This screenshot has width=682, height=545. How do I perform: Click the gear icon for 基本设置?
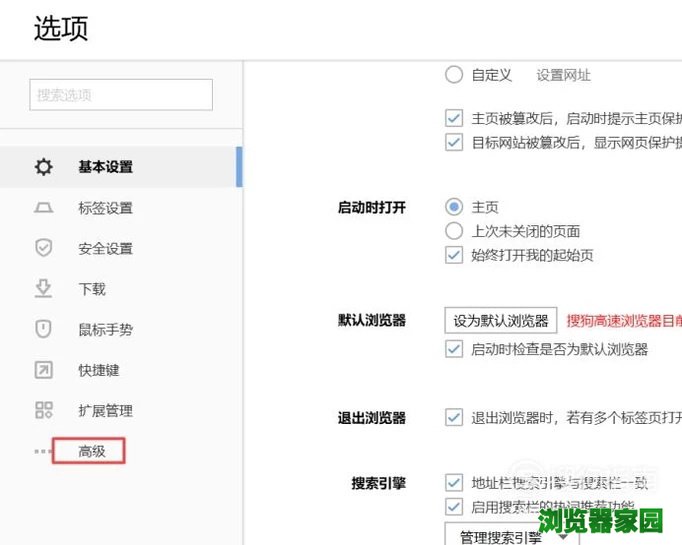(43, 167)
